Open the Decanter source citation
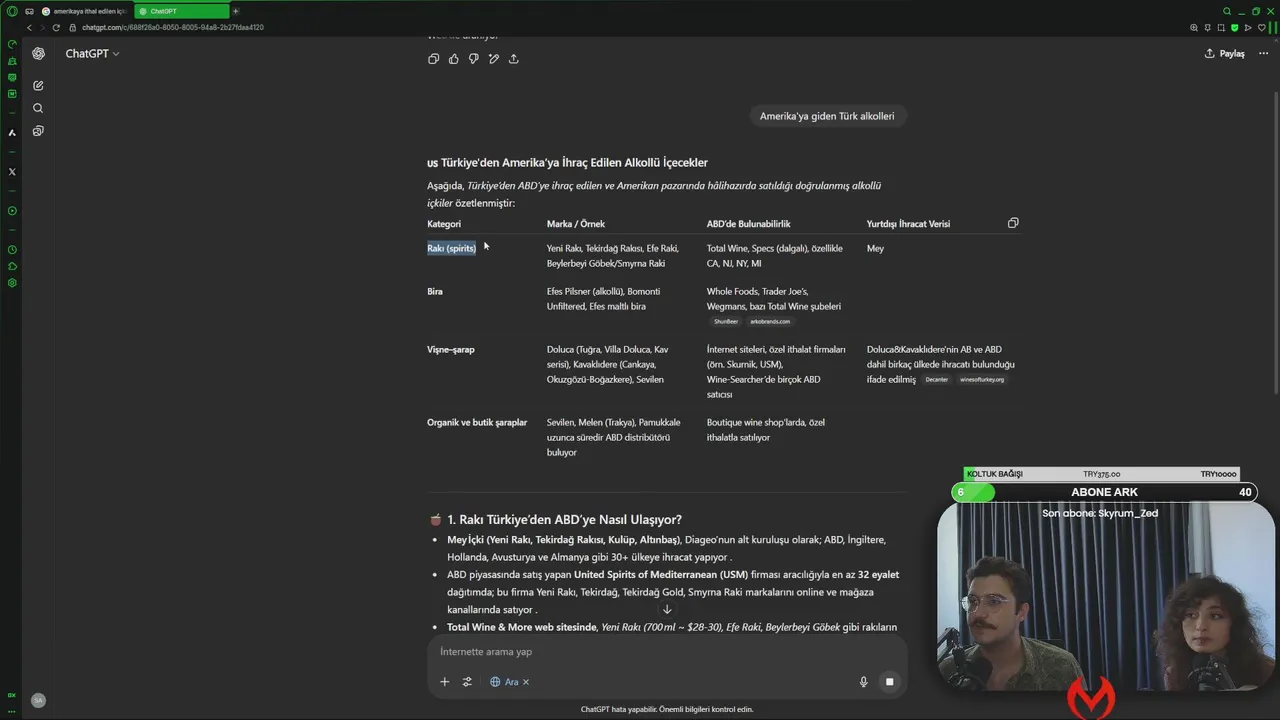This screenshot has height=720, width=1280. pyautogui.click(x=936, y=380)
